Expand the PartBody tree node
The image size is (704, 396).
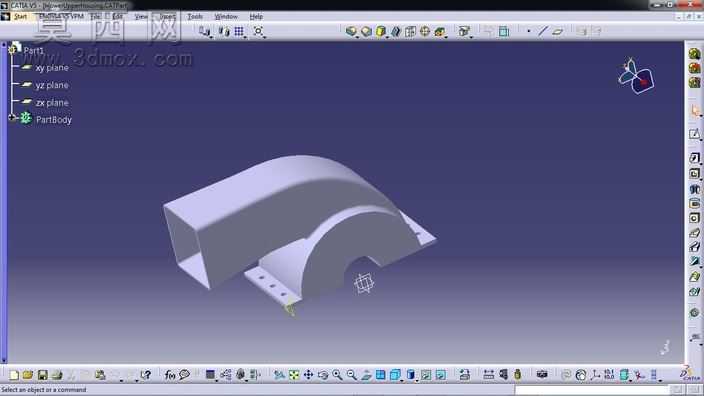click(12, 118)
